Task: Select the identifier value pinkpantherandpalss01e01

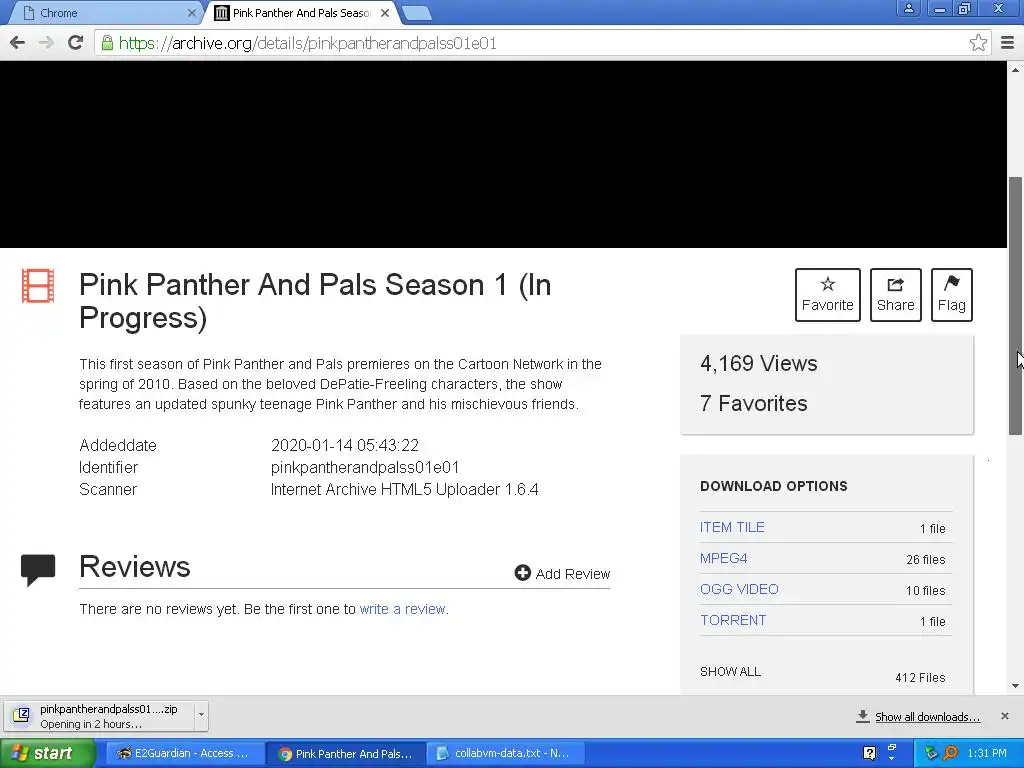Action: click(365, 468)
